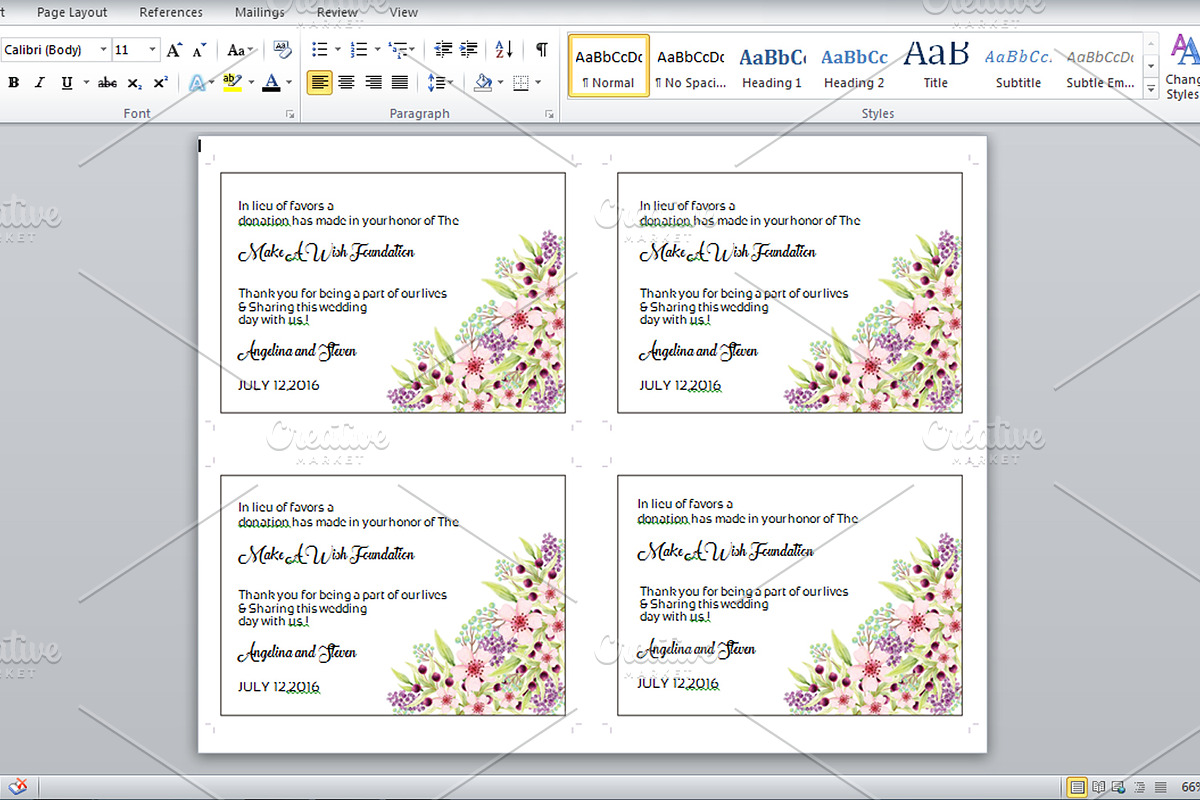Screen dimensions: 1200x800
Task: Apply strikethrough formatting
Action: [x=108, y=83]
